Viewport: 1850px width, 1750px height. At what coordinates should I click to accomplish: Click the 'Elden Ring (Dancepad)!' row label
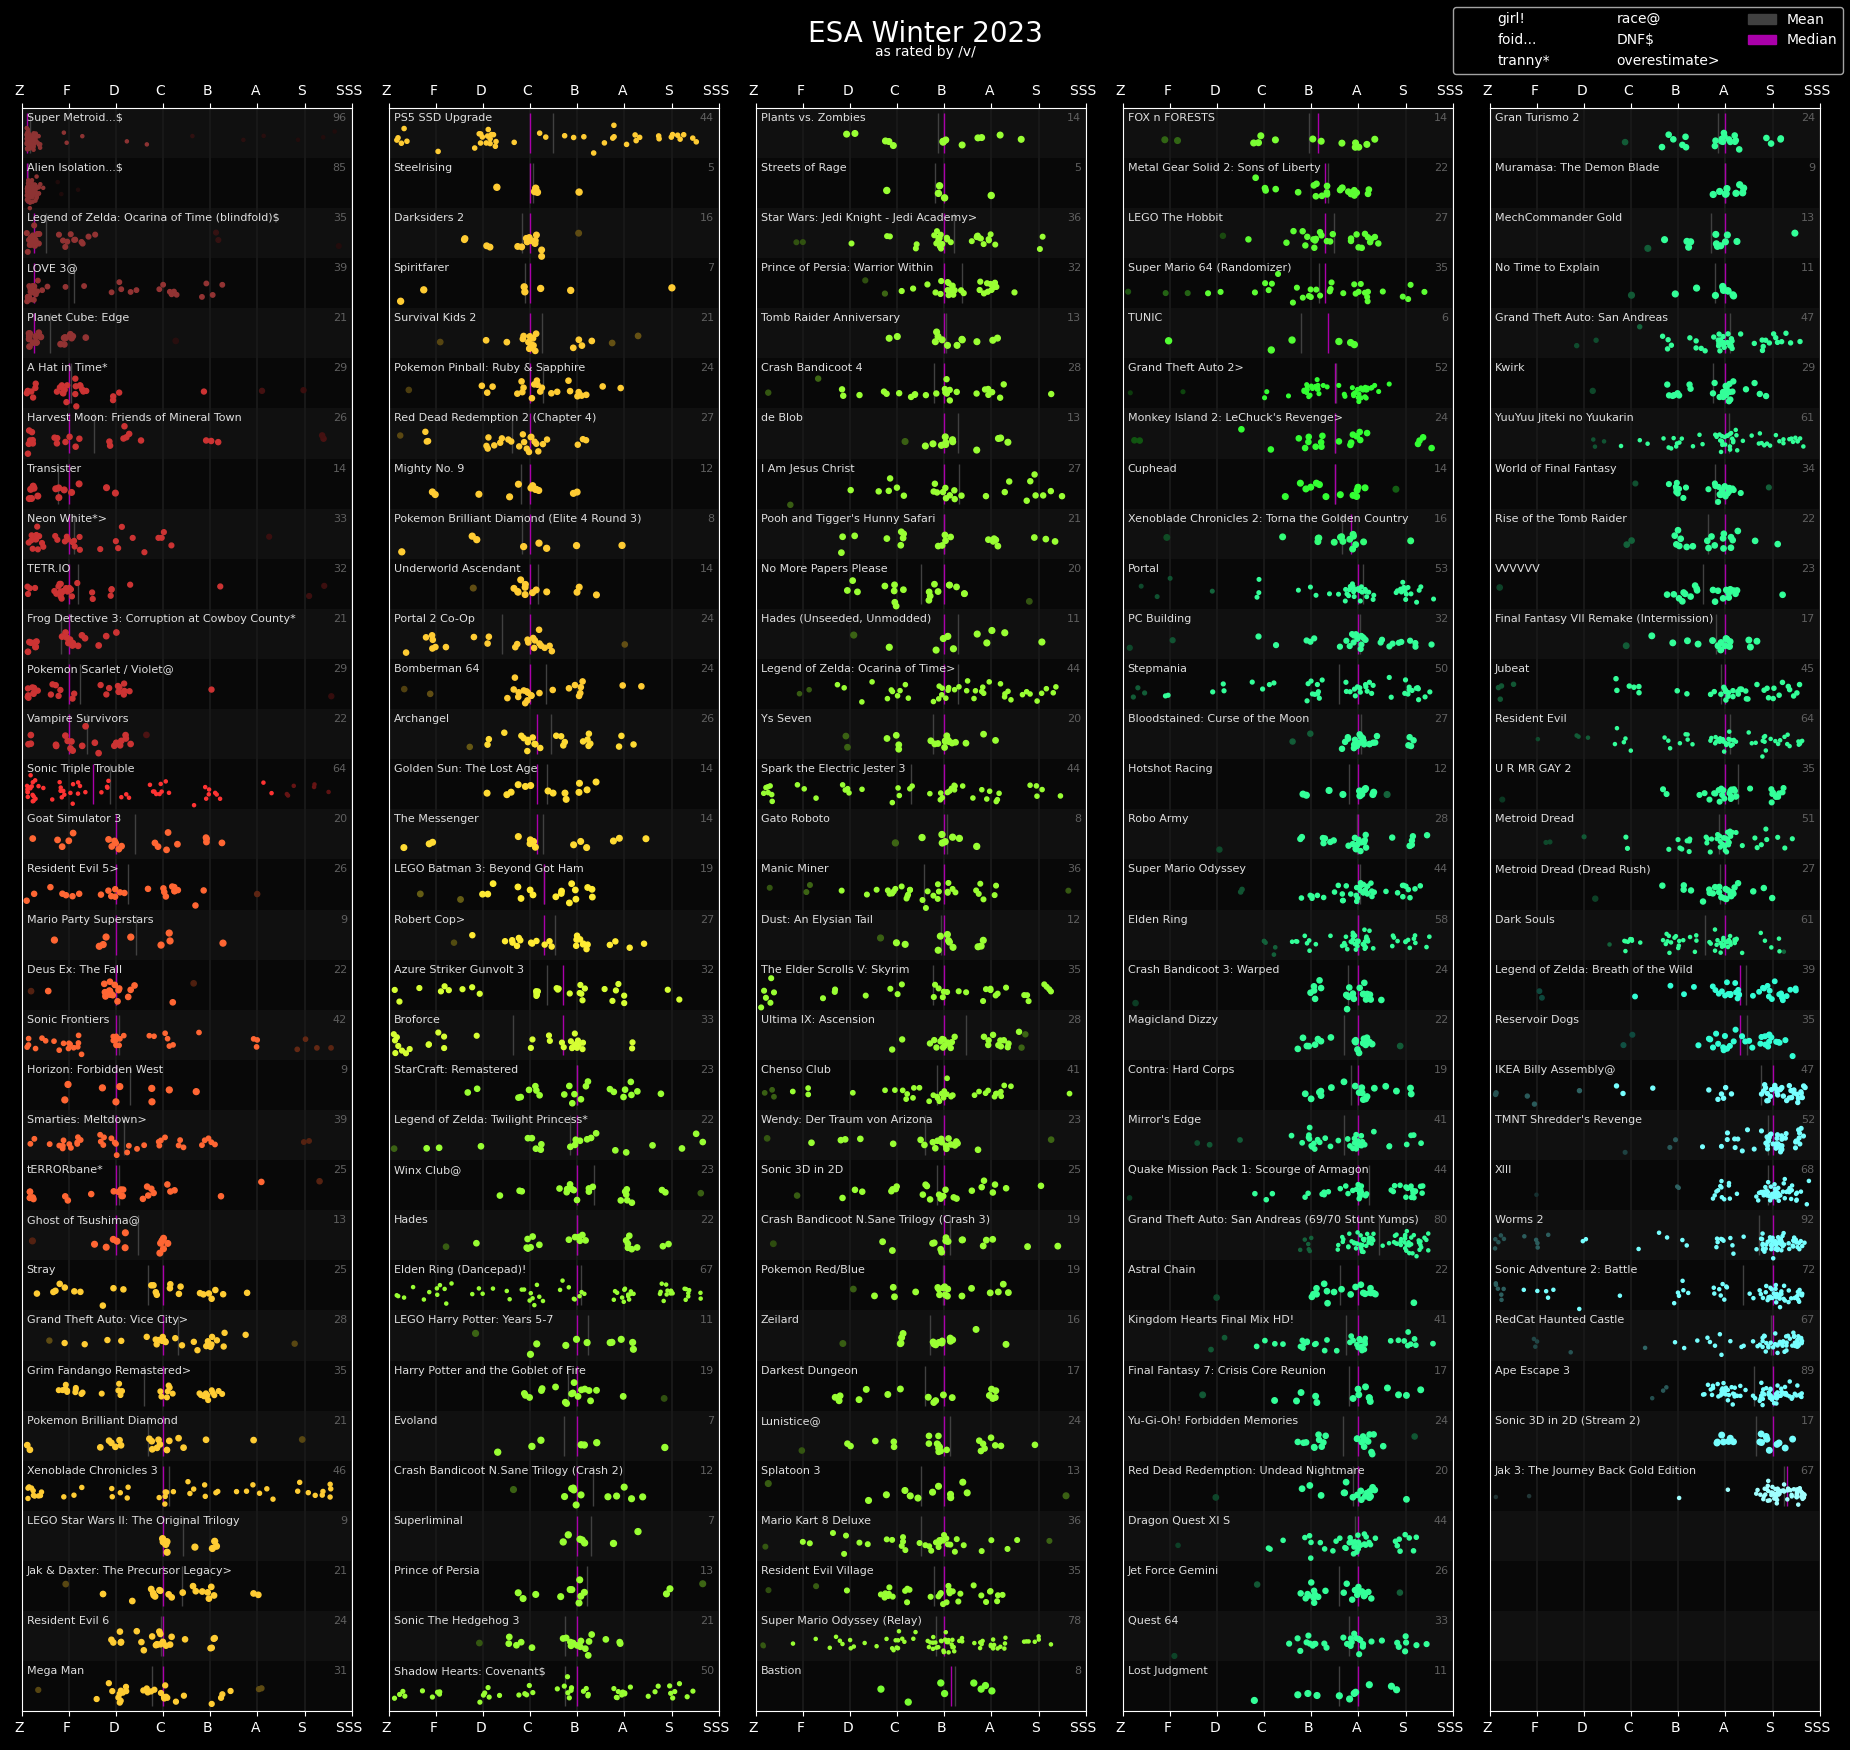pos(460,1270)
